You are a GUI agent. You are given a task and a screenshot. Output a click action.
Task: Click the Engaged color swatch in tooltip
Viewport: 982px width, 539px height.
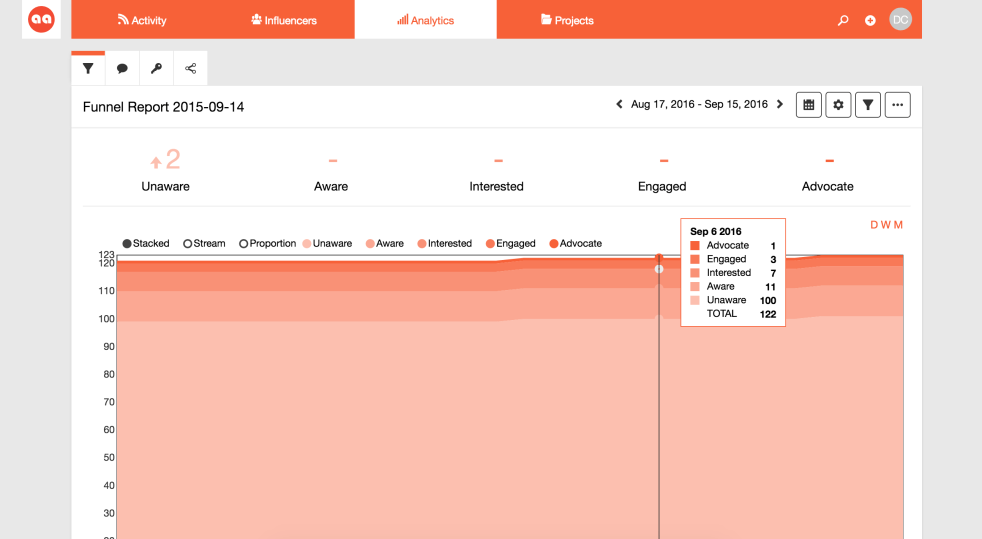pos(695,259)
